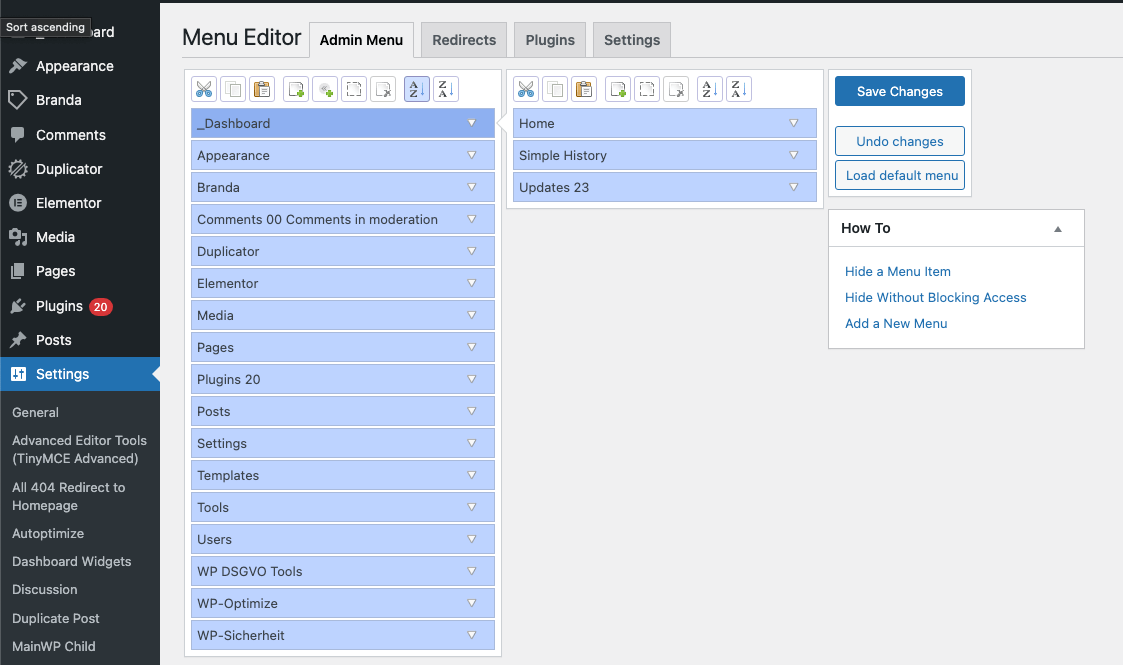Switch to the Admin Menu tab
Image resolution: width=1123 pixels, height=665 pixels.
361,40
